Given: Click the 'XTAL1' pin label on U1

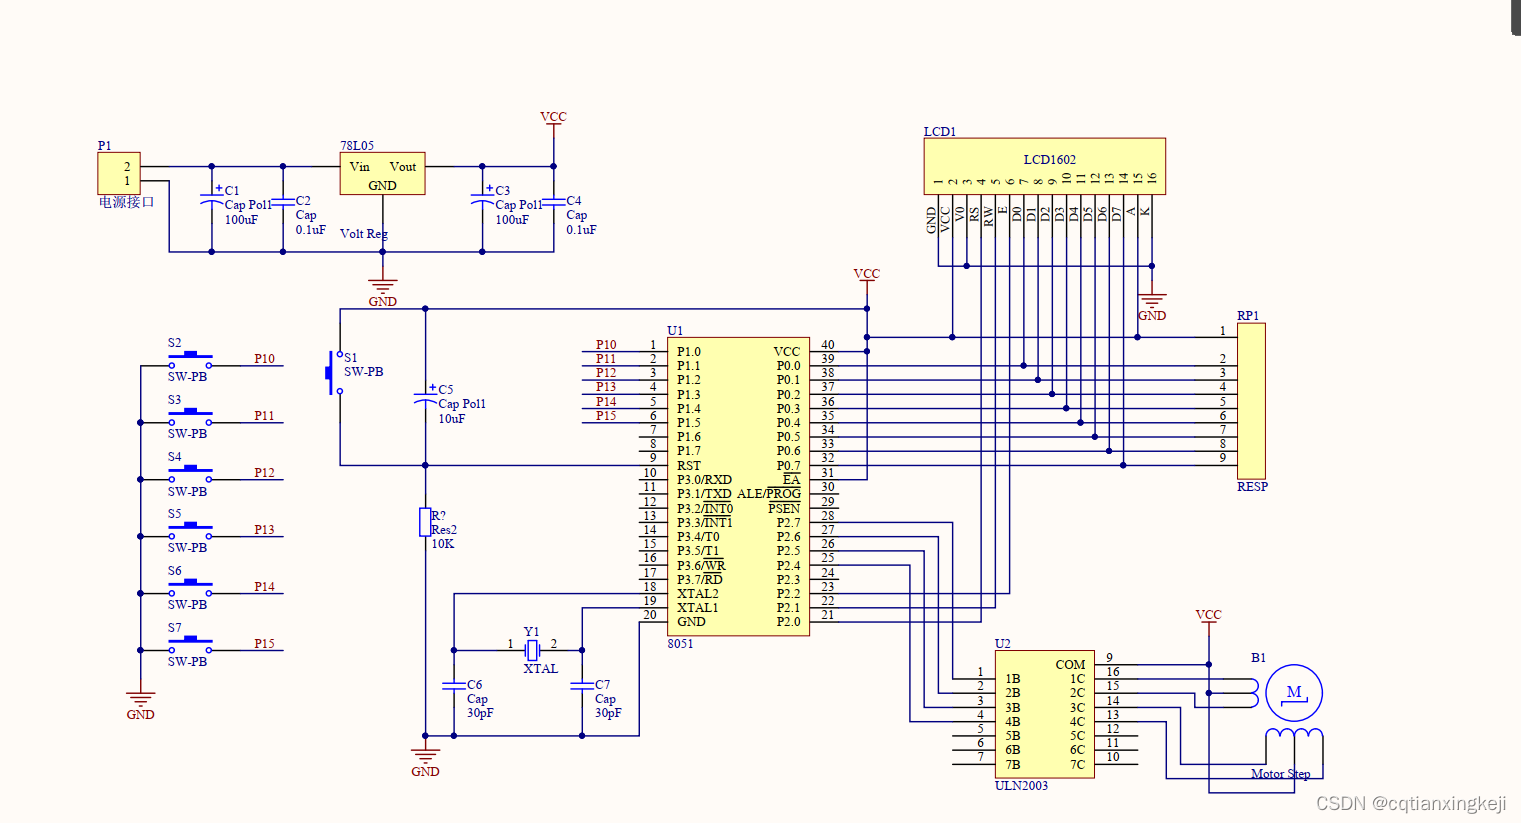Looking at the screenshot, I should click(698, 608).
